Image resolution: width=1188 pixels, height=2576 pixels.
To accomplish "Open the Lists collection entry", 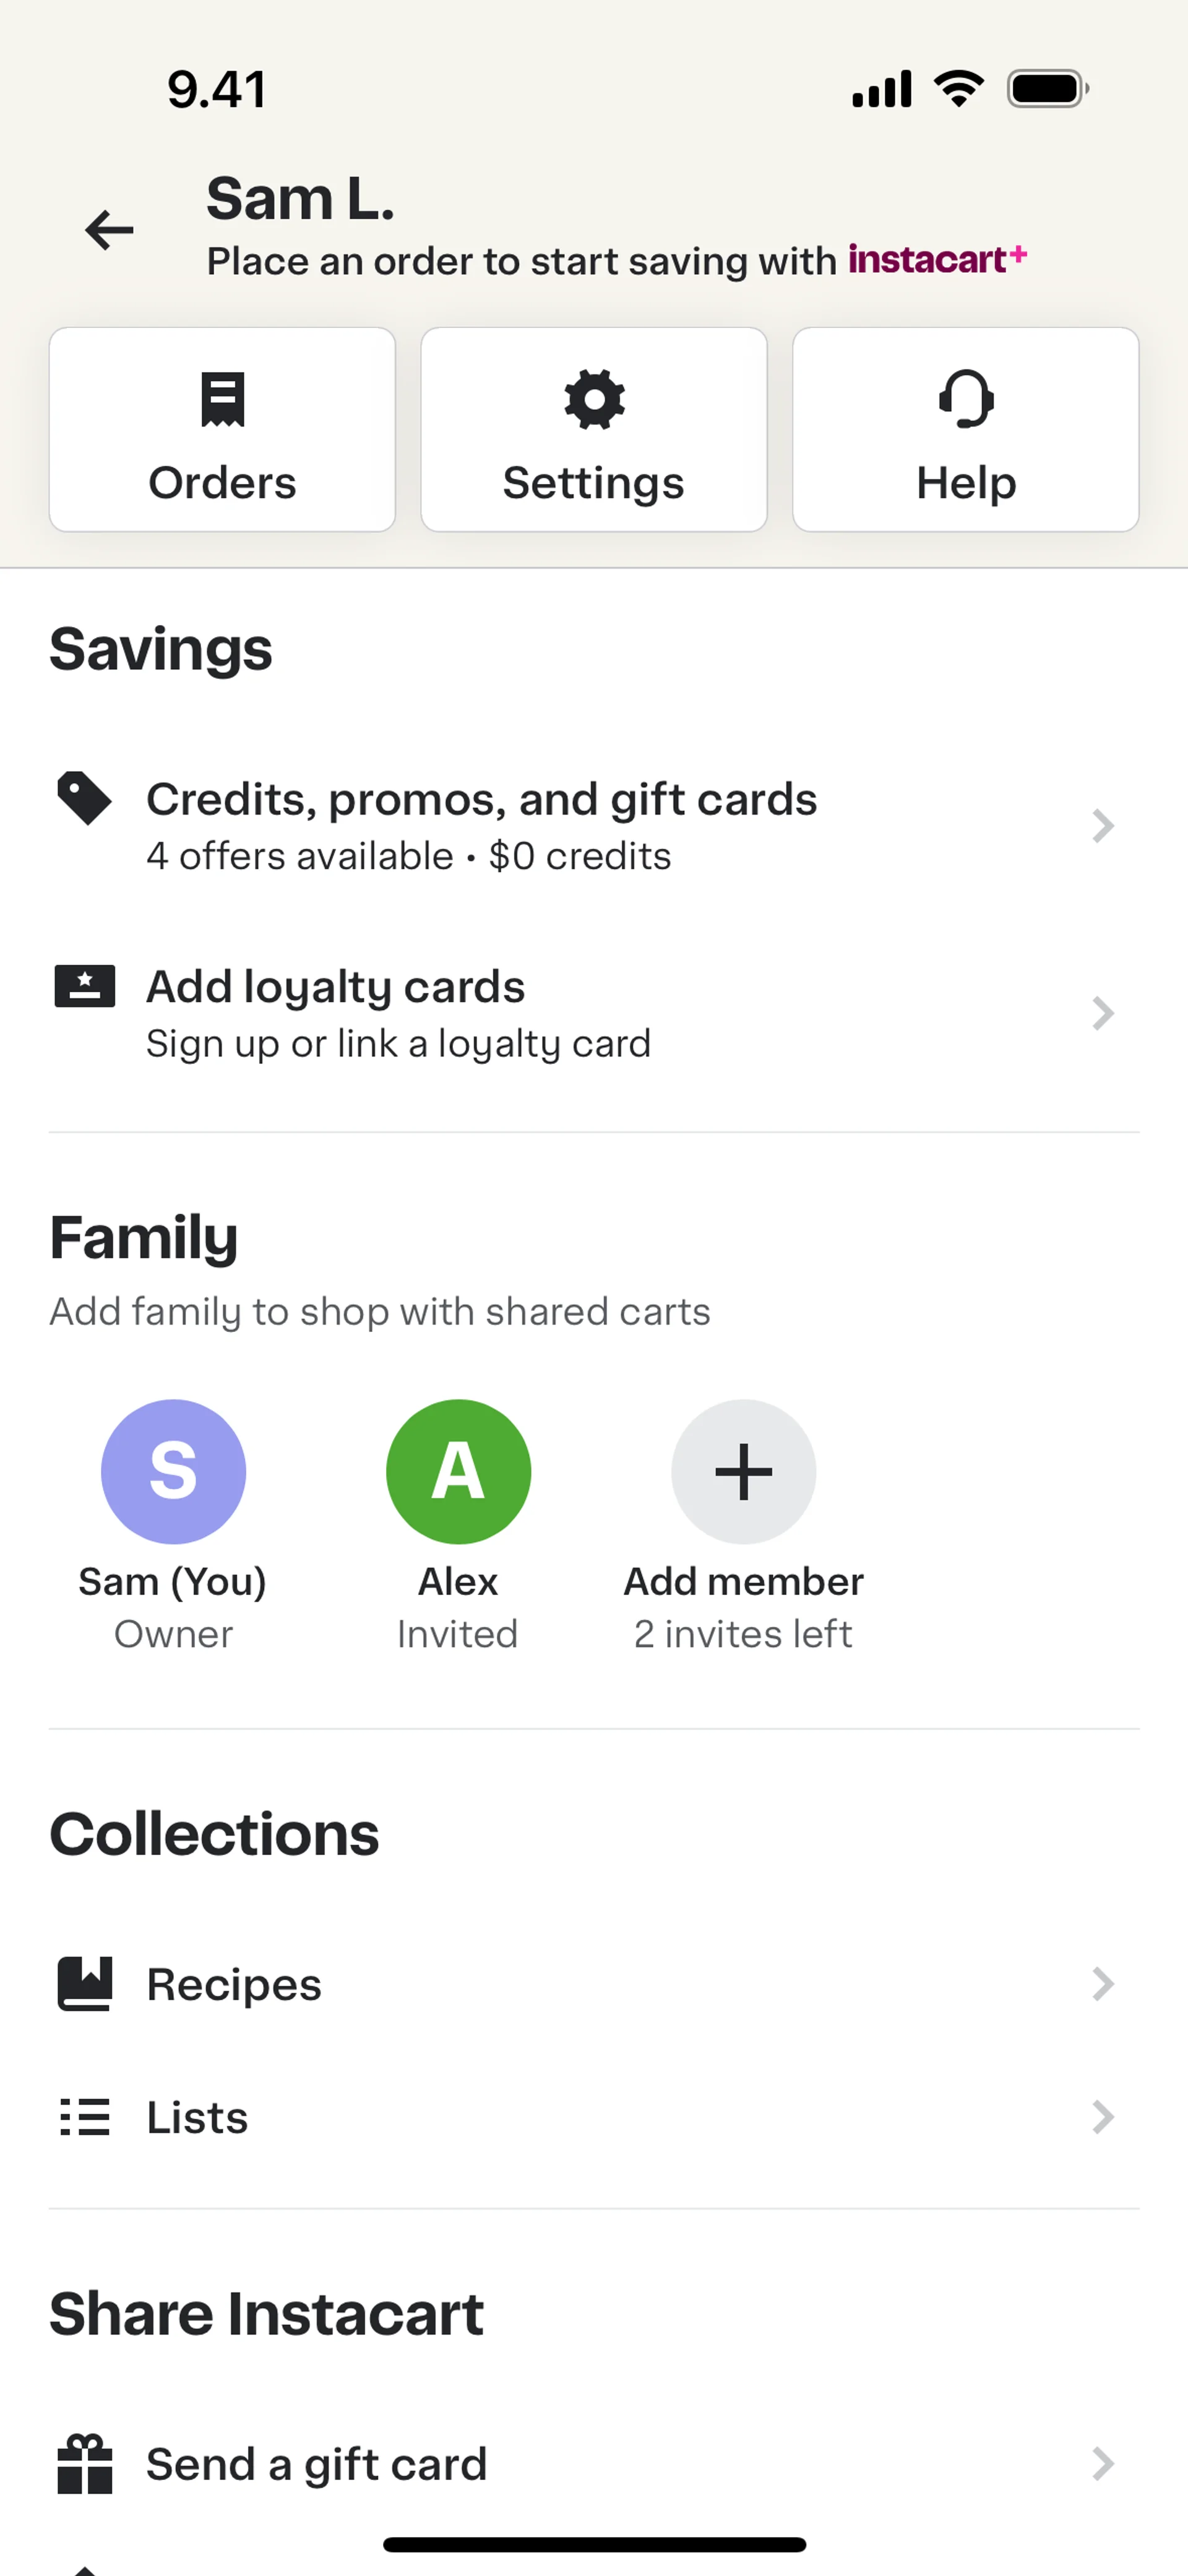I will tap(594, 2117).
